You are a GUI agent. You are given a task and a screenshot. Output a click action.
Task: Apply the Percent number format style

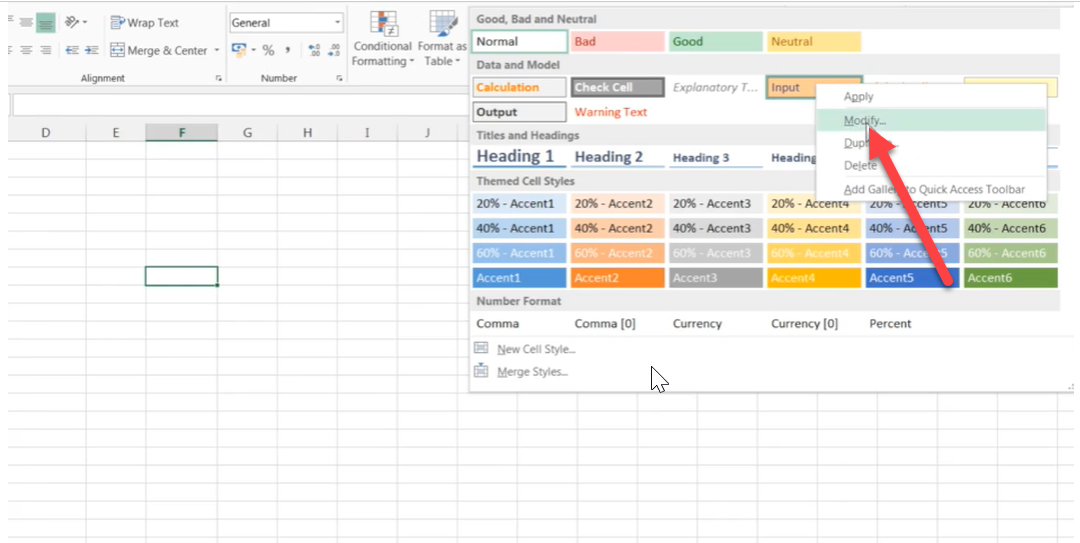[912, 323]
